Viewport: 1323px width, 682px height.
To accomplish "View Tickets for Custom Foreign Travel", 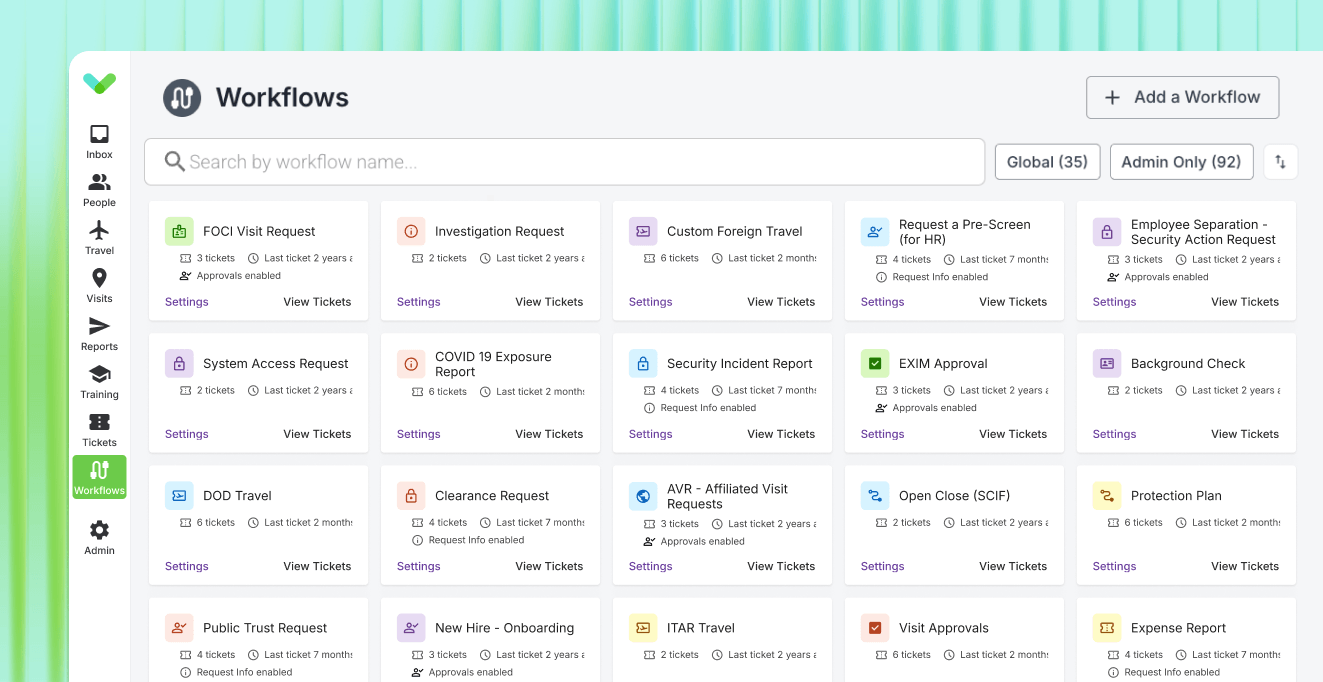I will tap(781, 302).
